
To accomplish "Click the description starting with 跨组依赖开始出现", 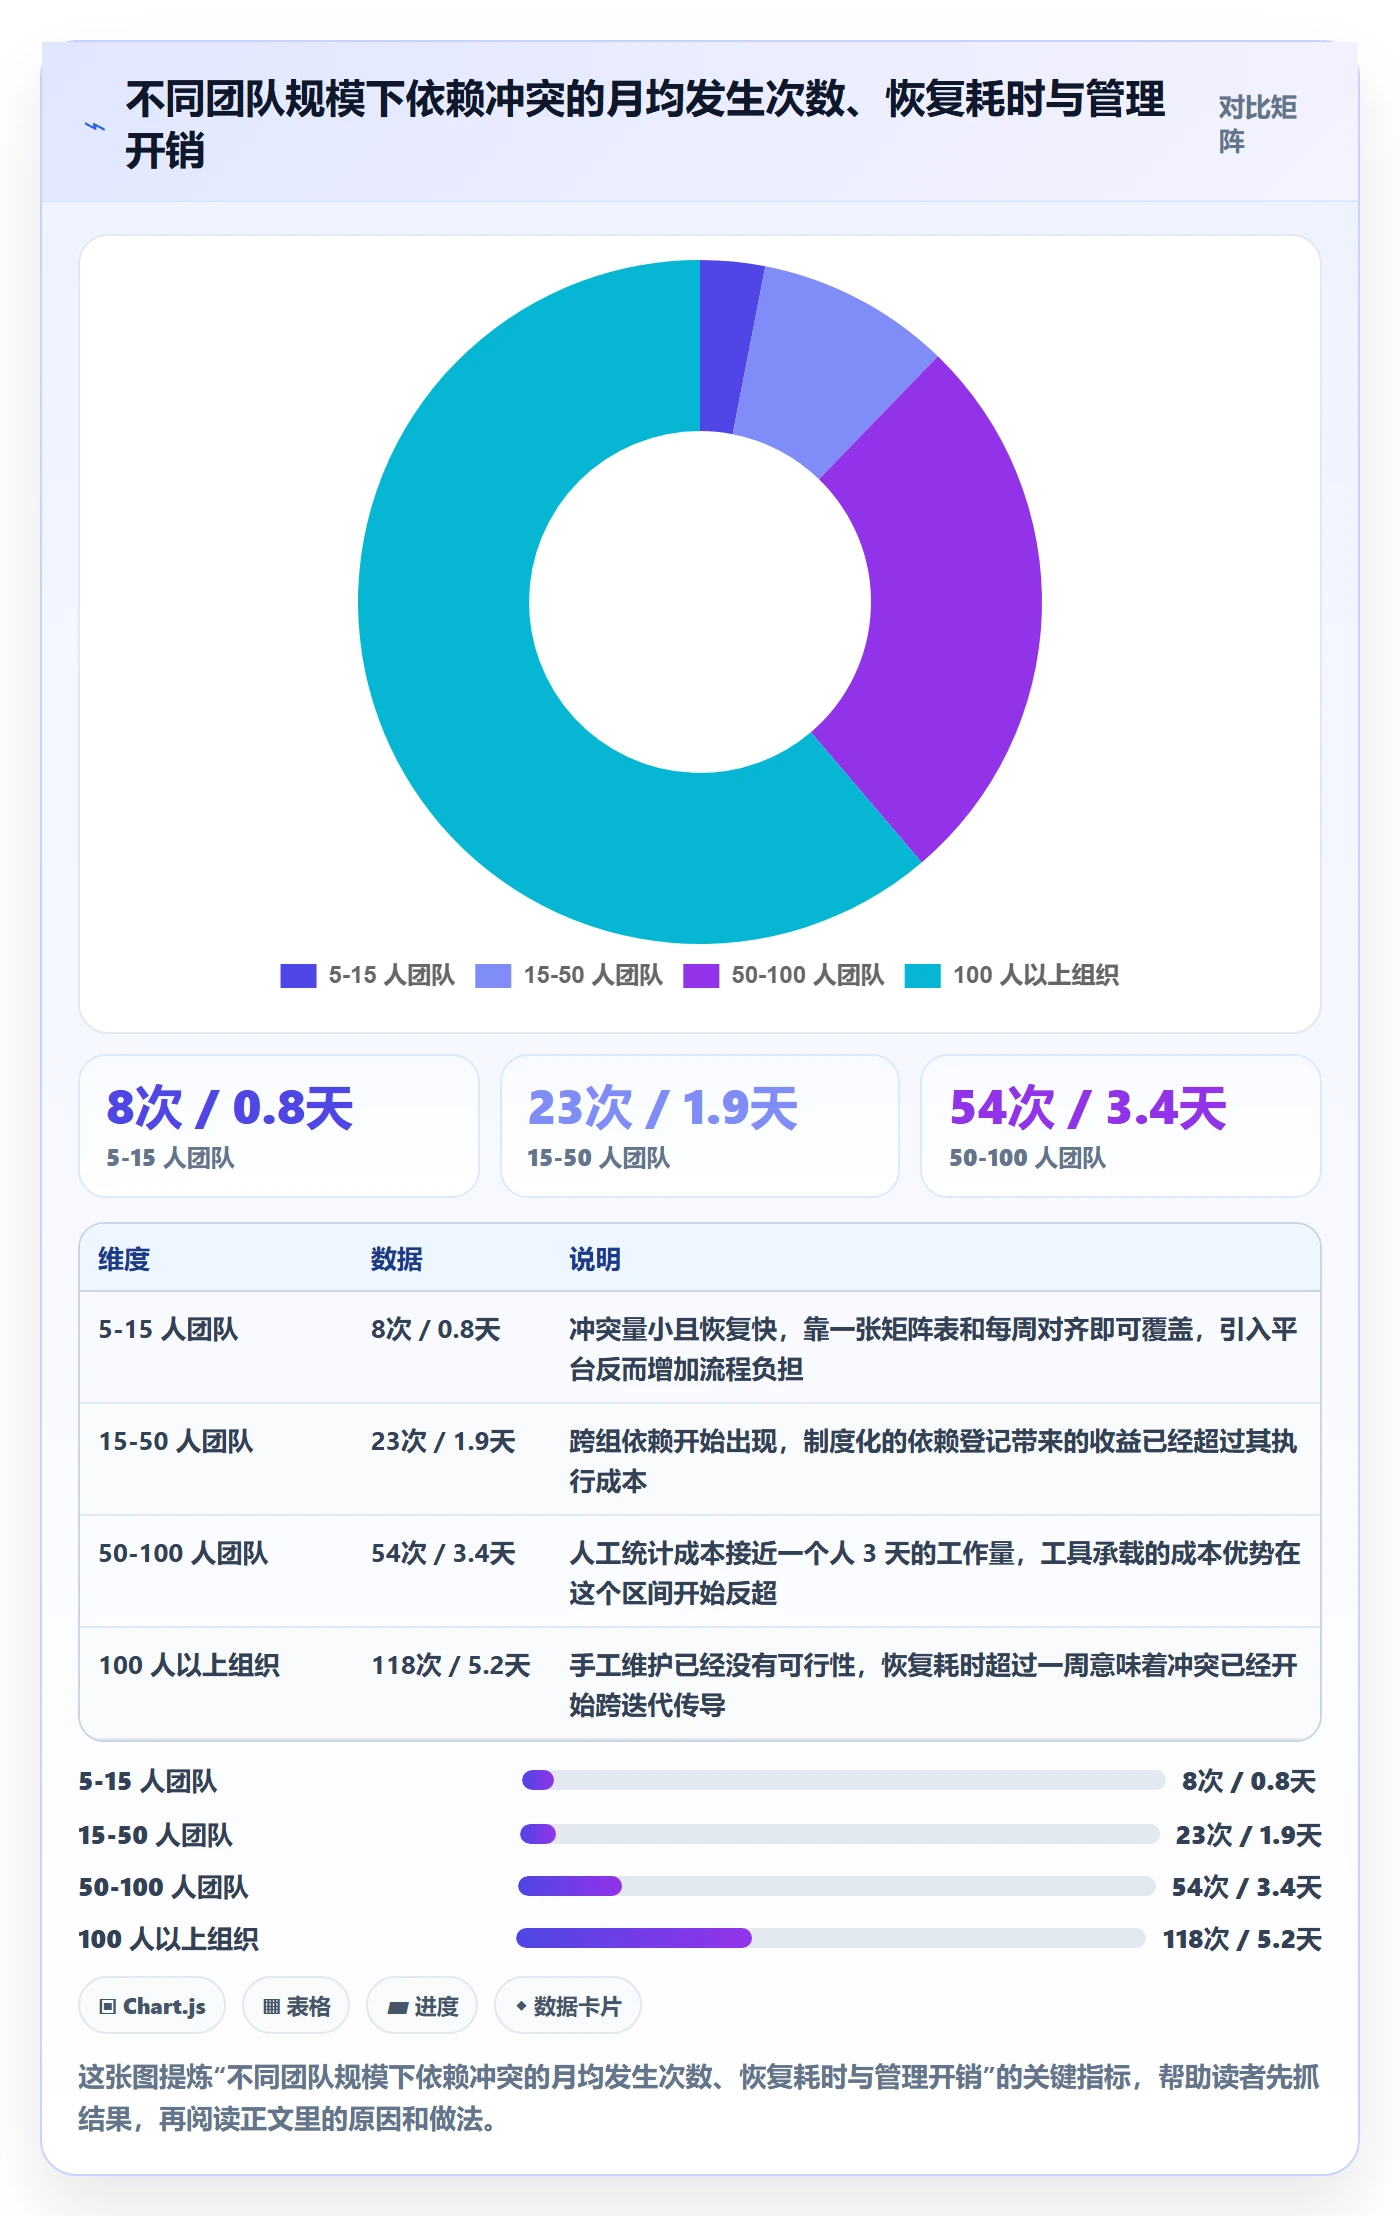I will pyautogui.click(x=934, y=1461).
